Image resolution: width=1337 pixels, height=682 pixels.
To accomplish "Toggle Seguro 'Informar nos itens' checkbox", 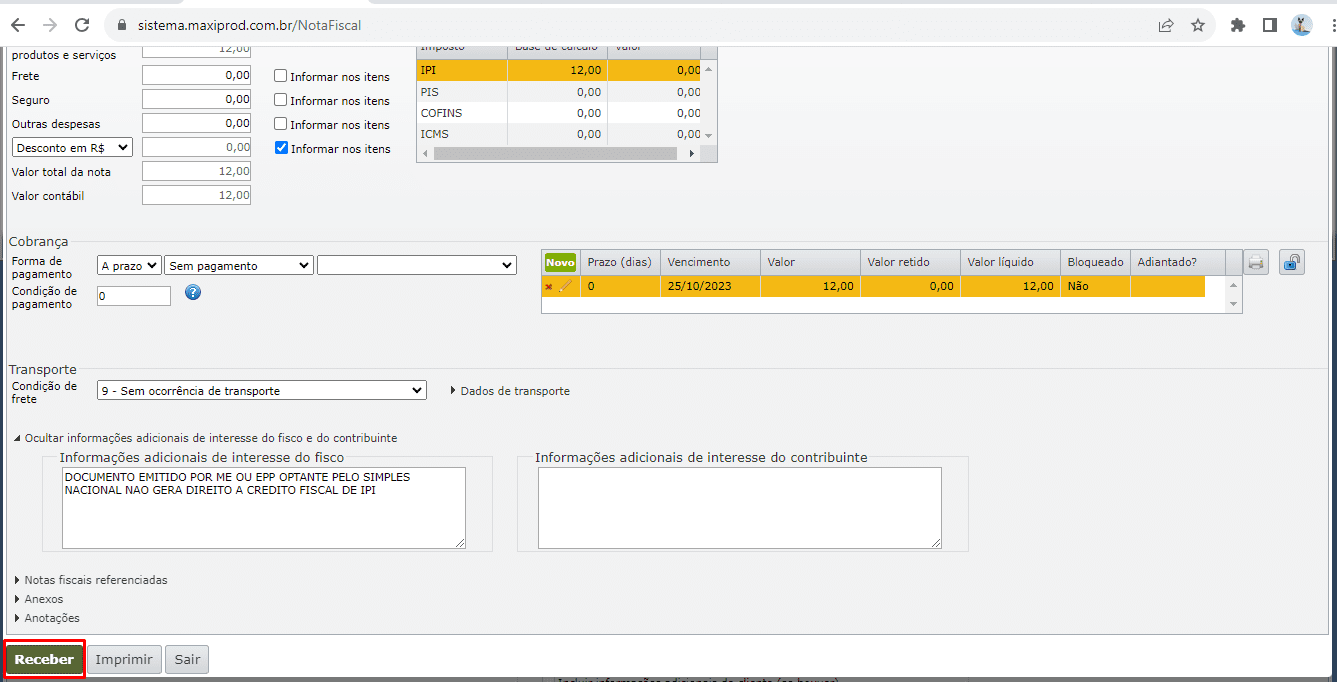I will [281, 100].
